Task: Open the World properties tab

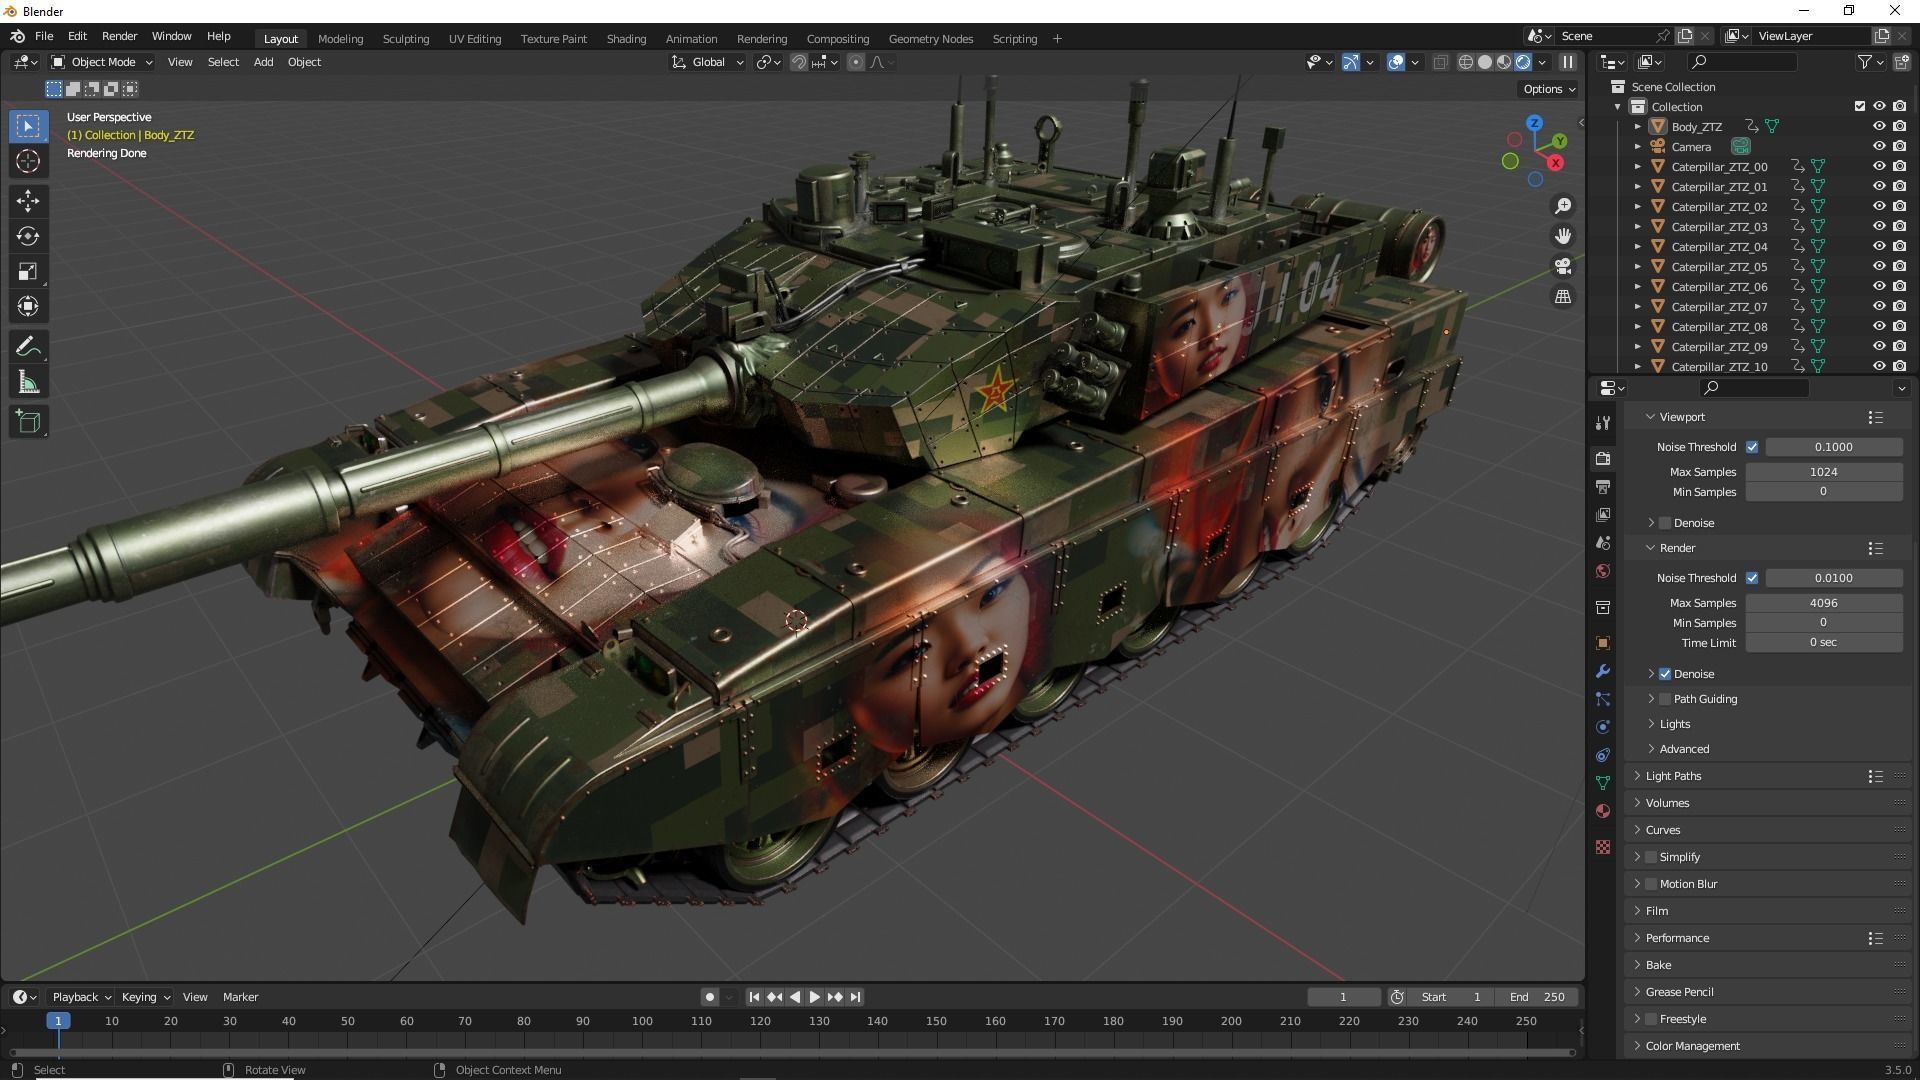Action: (x=1603, y=571)
